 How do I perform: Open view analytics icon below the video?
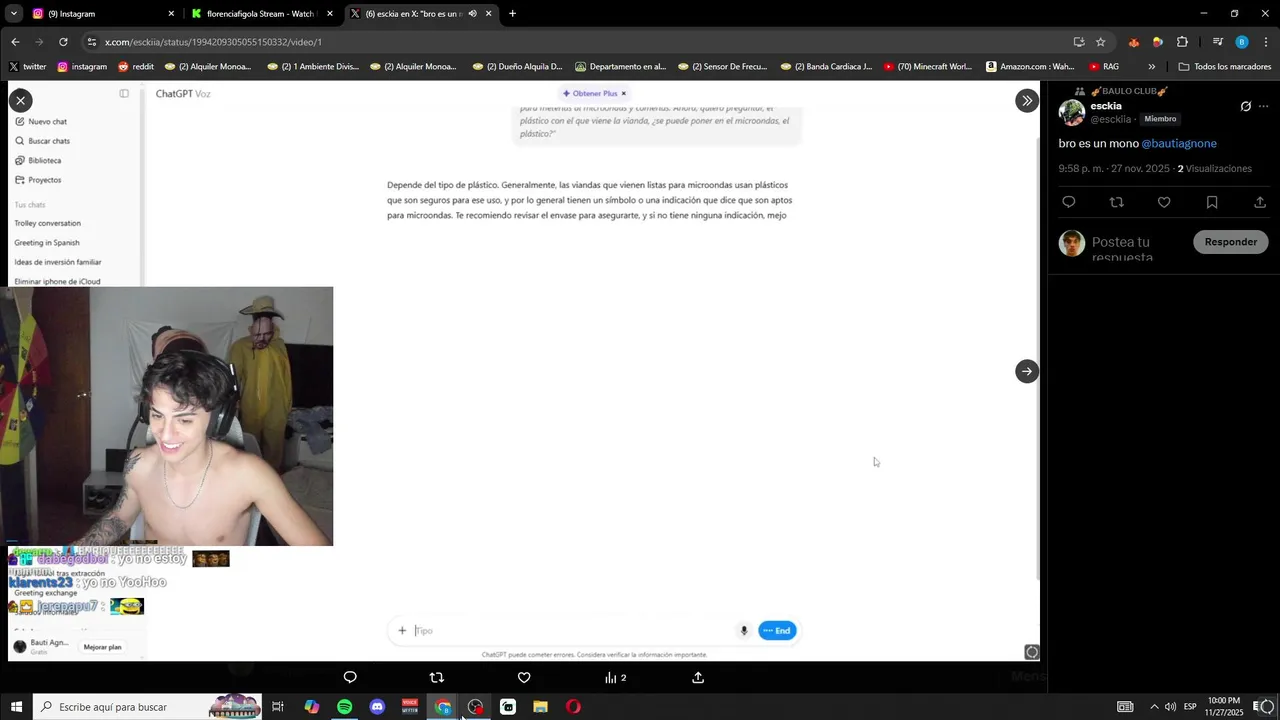[616, 677]
